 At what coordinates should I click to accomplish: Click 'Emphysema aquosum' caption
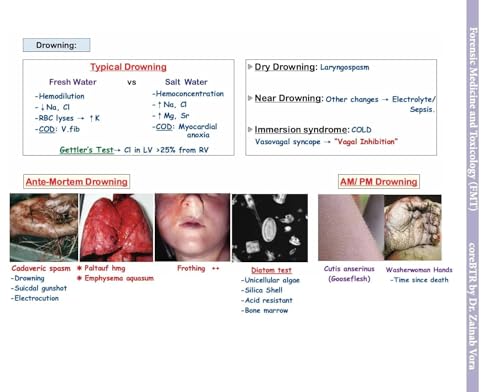(x=119, y=278)
